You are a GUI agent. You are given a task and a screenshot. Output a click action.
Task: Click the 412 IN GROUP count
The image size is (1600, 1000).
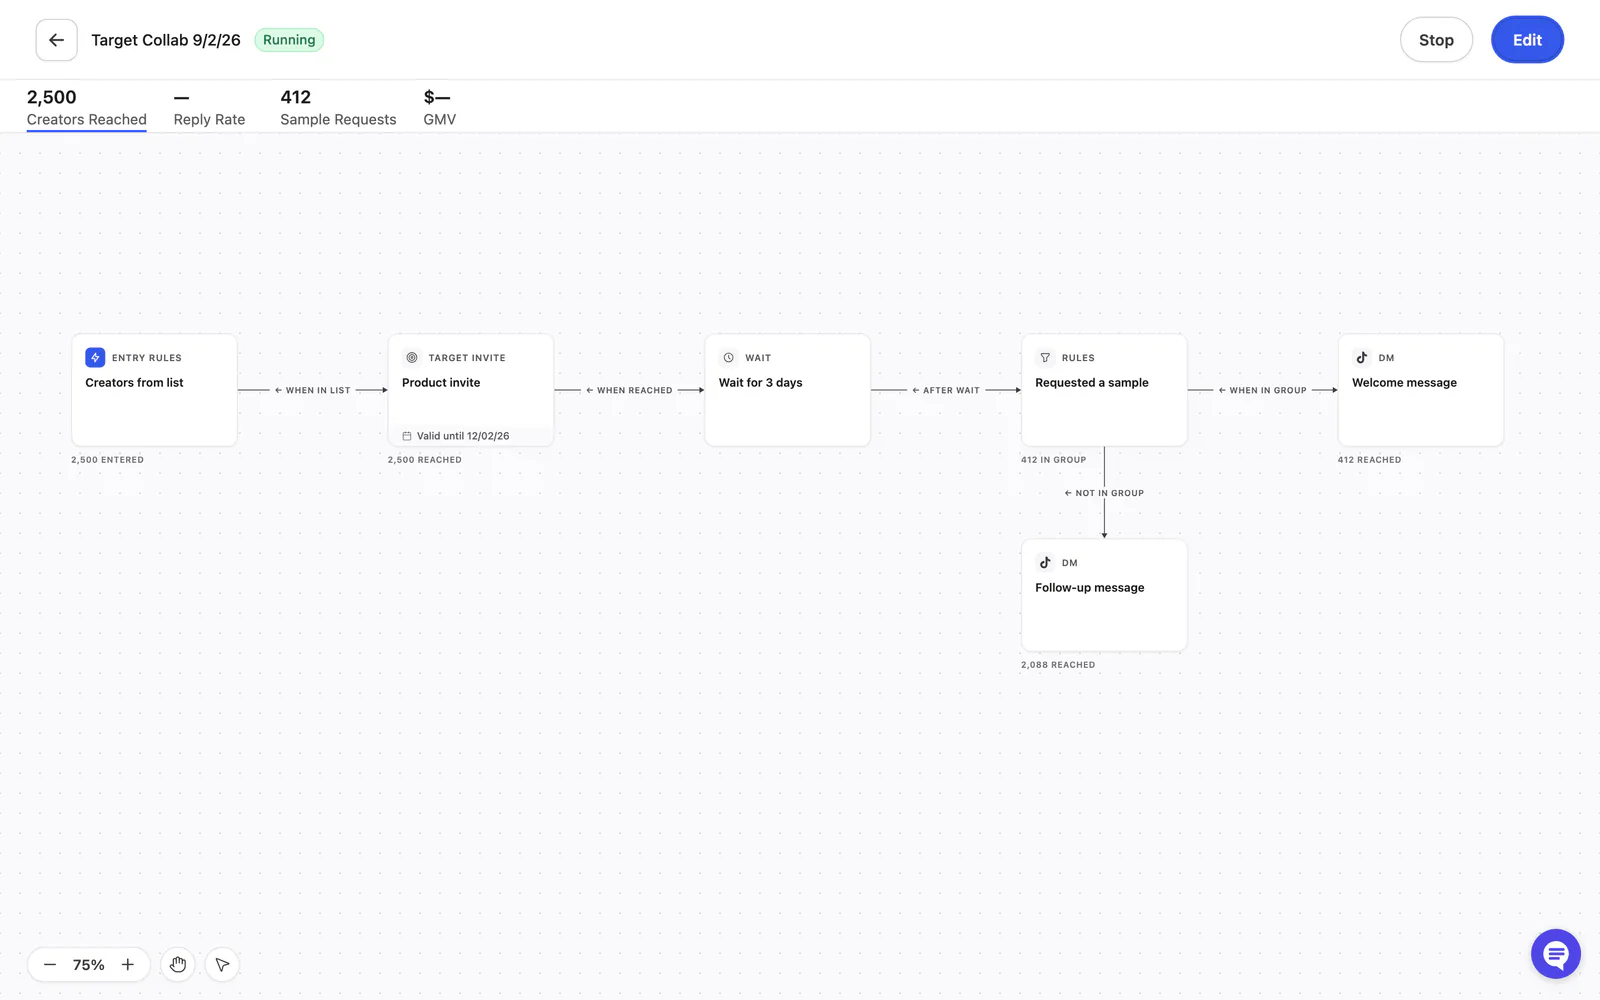coord(1053,460)
